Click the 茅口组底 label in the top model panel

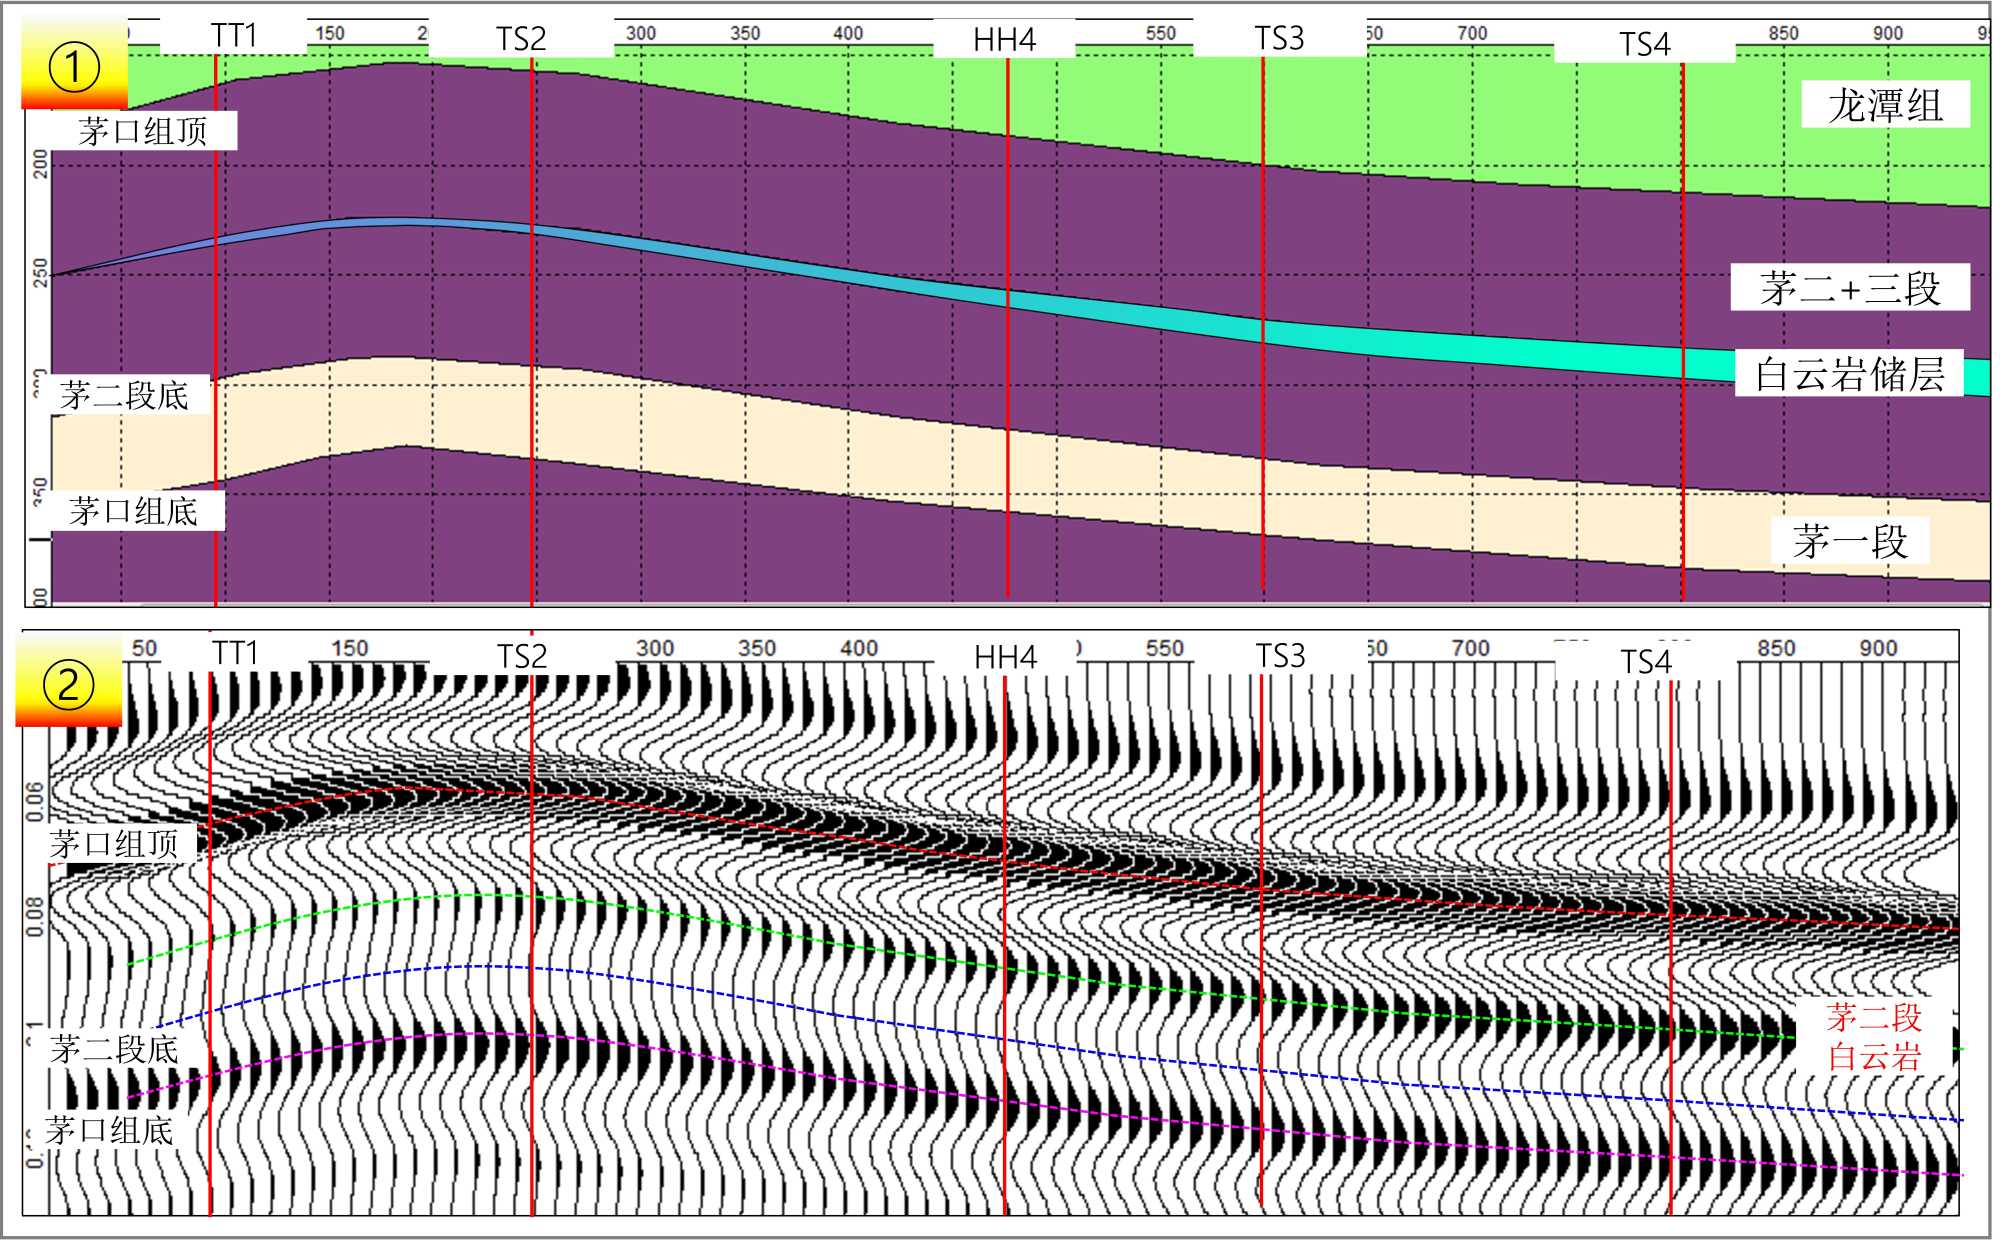(133, 511)
